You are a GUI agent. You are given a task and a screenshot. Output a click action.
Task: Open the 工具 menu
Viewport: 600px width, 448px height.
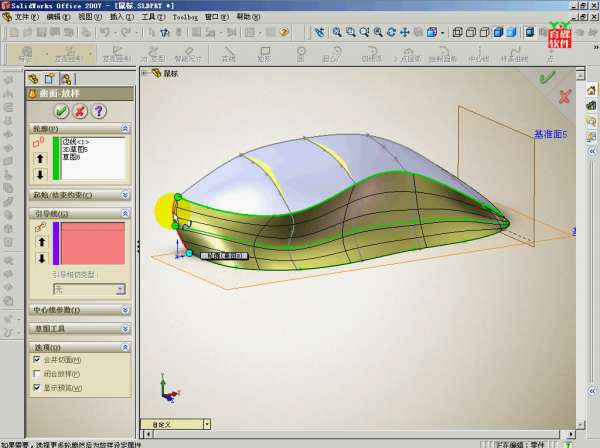click(x=151, y=17)
